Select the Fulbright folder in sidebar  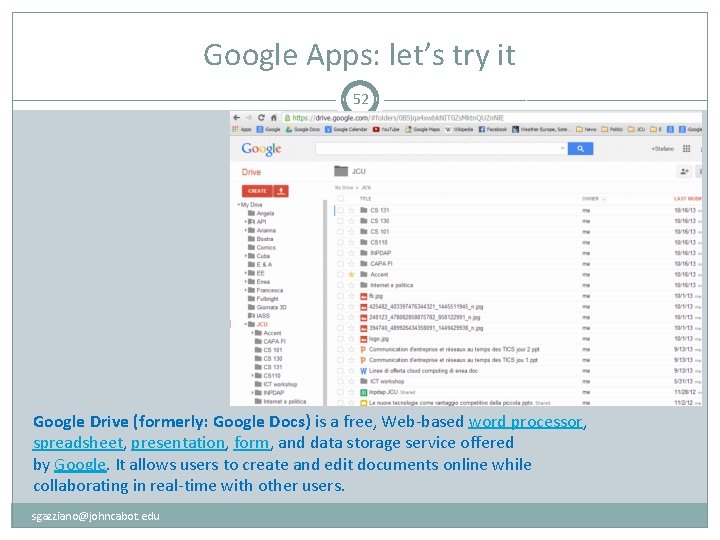[x=263, y=298]
